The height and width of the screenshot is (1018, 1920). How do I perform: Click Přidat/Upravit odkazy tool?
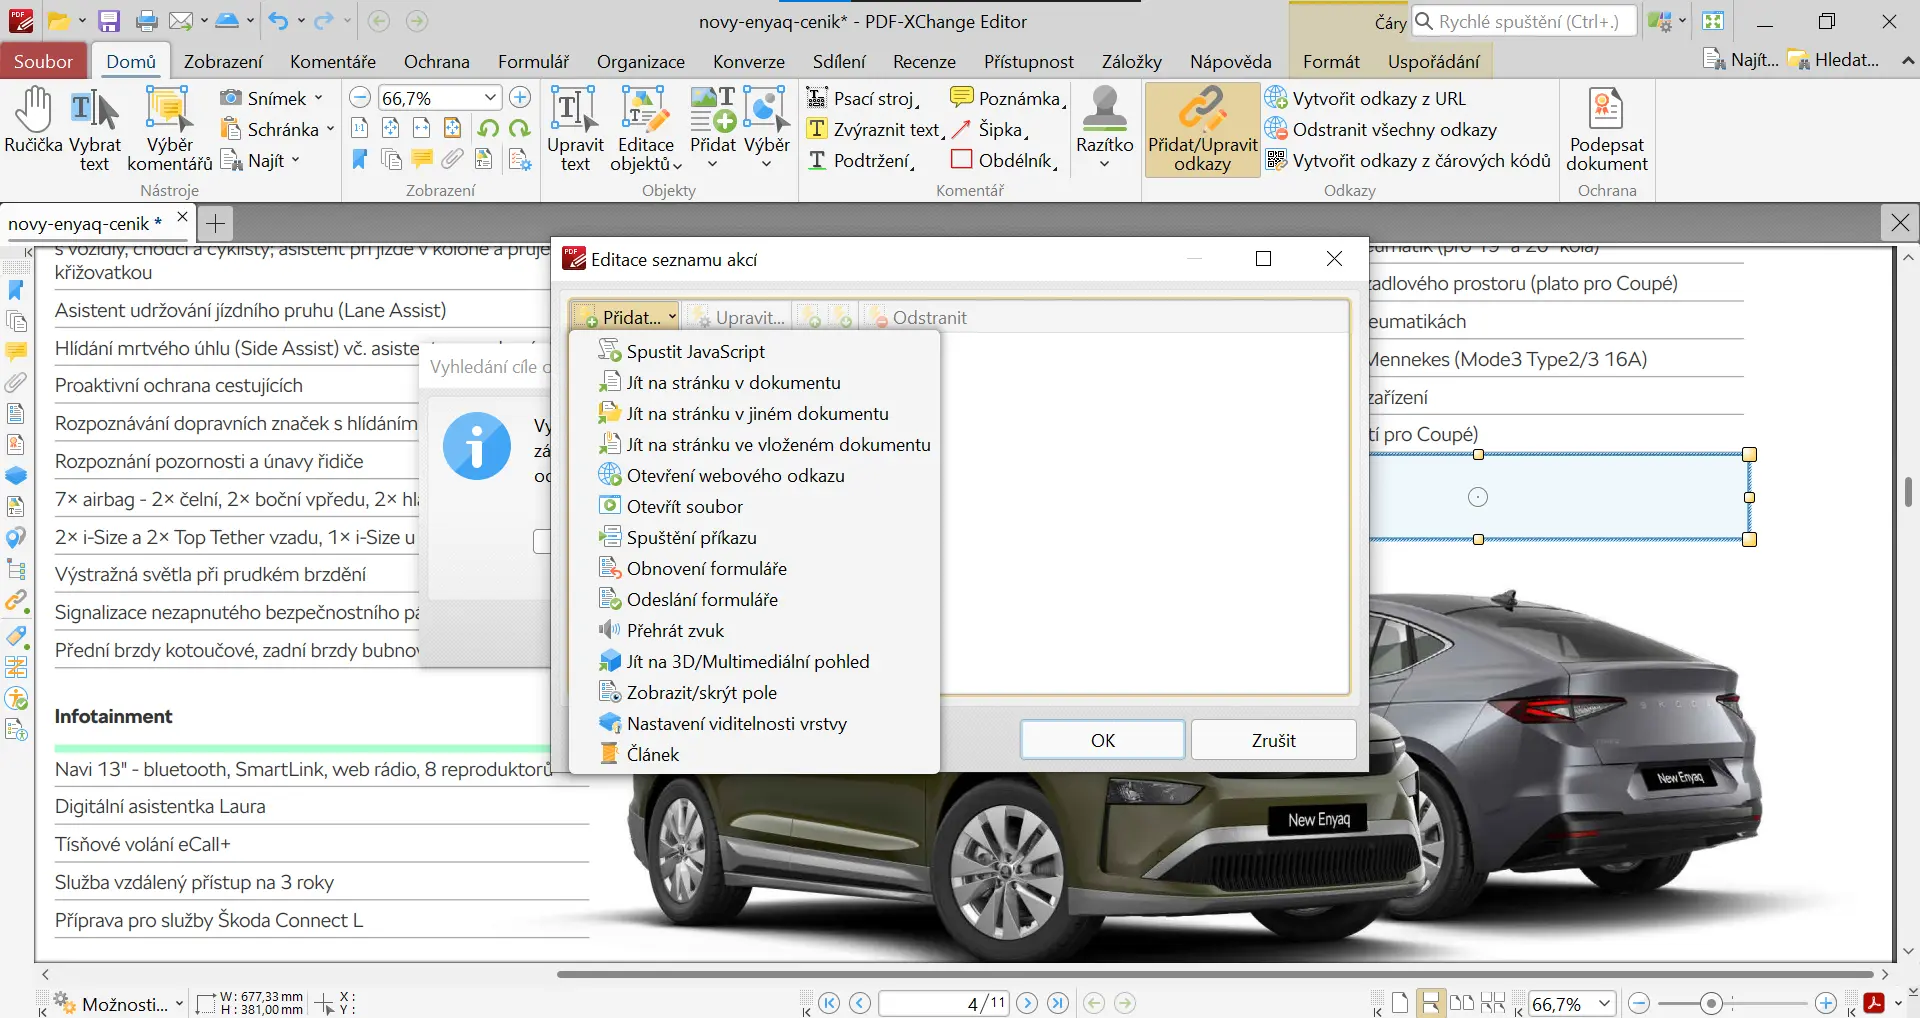[1202, 130]
